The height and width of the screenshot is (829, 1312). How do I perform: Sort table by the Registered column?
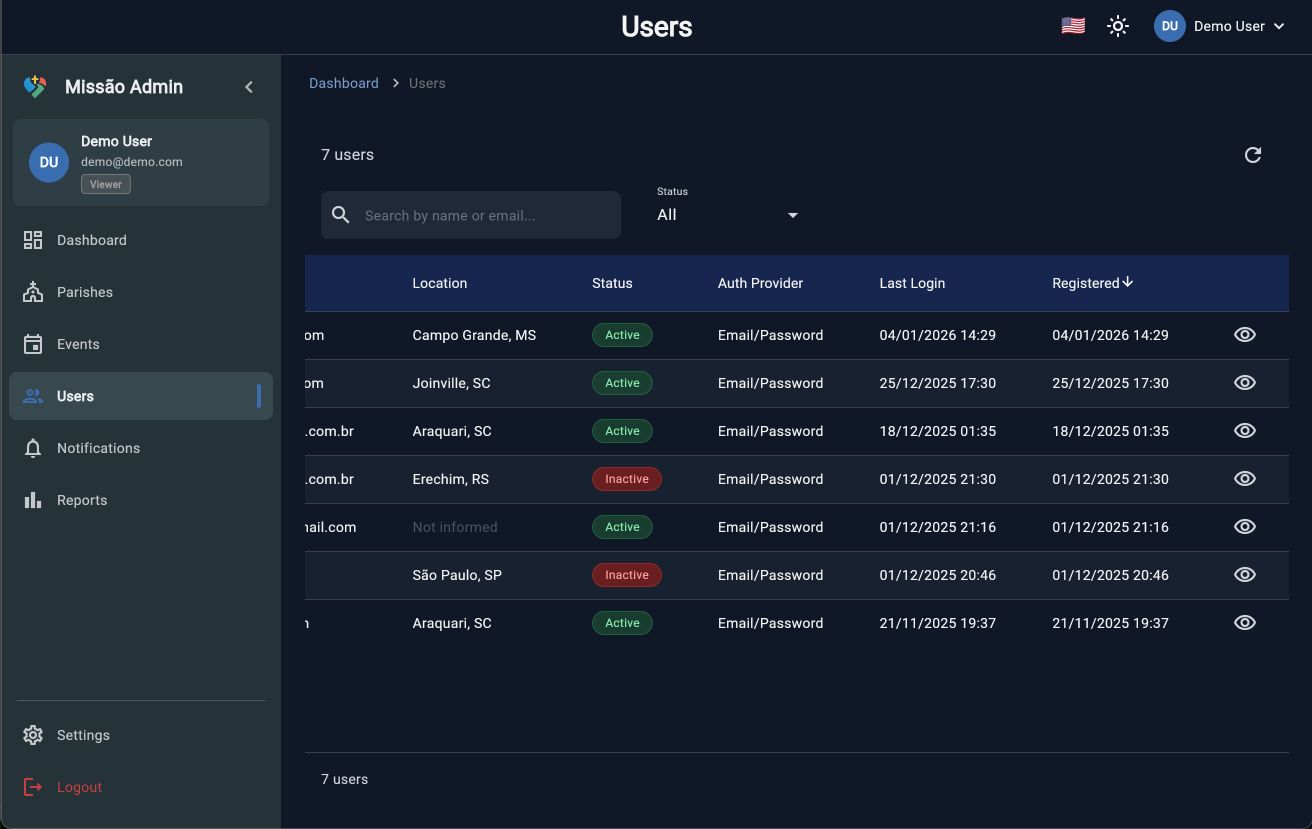tap(1085, 283)
